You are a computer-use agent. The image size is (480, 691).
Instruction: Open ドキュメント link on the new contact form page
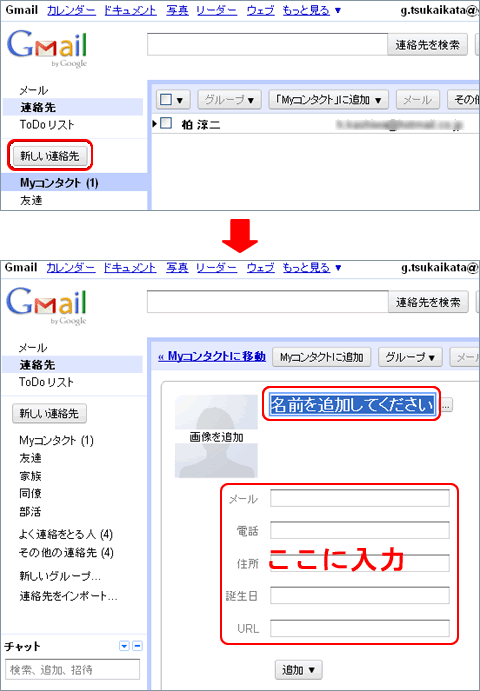pyautogui.click(x=130, y=267)
